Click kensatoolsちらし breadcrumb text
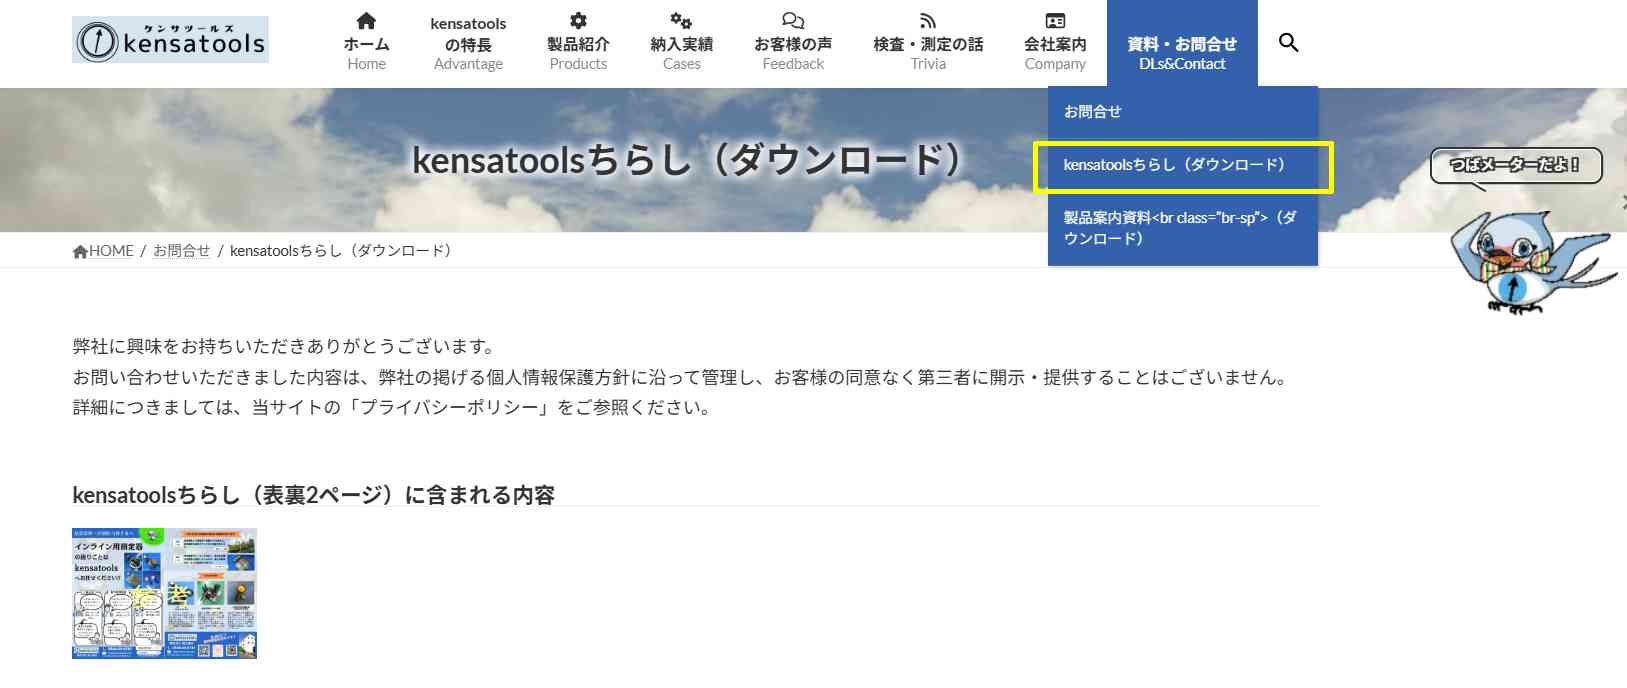 [x=341, y=251]
